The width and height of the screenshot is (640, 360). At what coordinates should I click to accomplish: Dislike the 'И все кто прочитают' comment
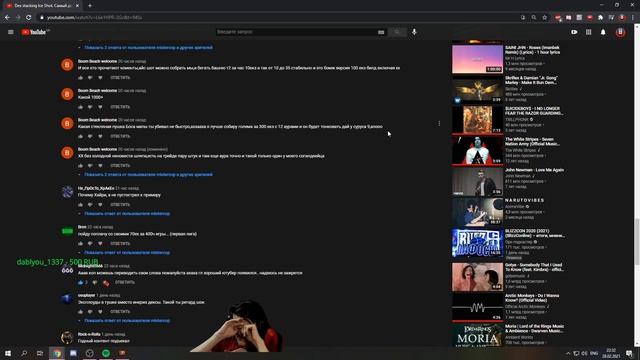tap(90, 78)
